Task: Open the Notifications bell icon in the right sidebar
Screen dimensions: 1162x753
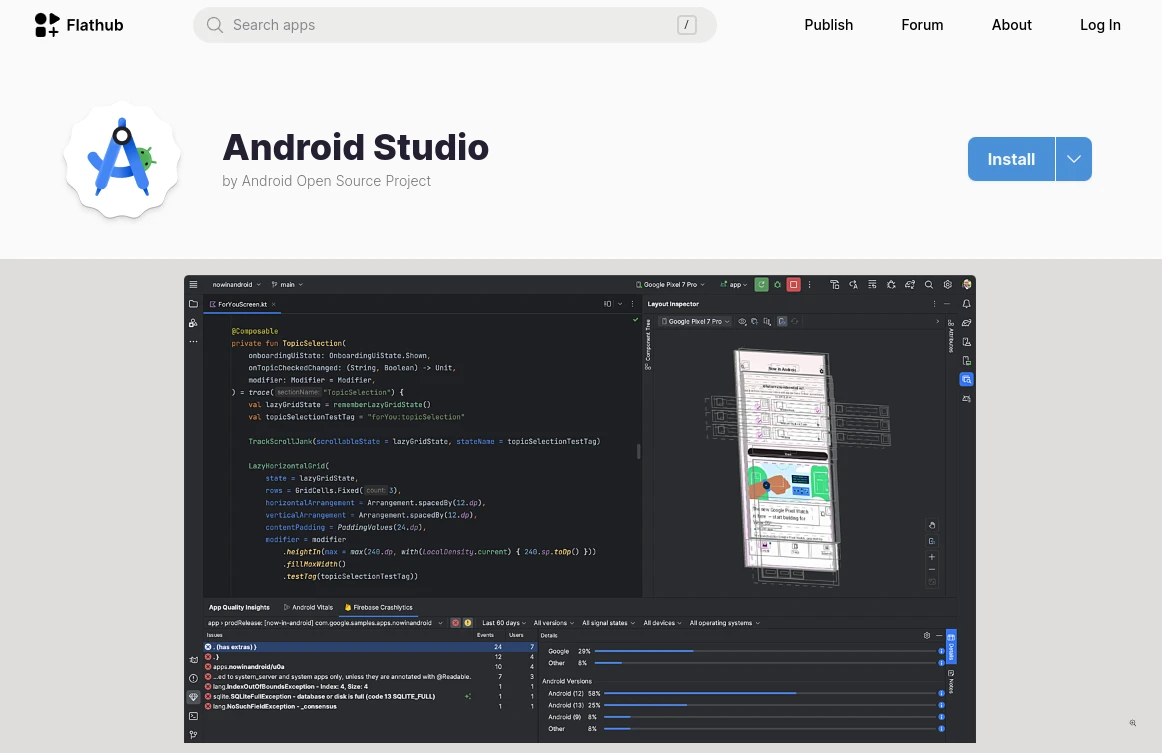Action: tap(967, 304)
